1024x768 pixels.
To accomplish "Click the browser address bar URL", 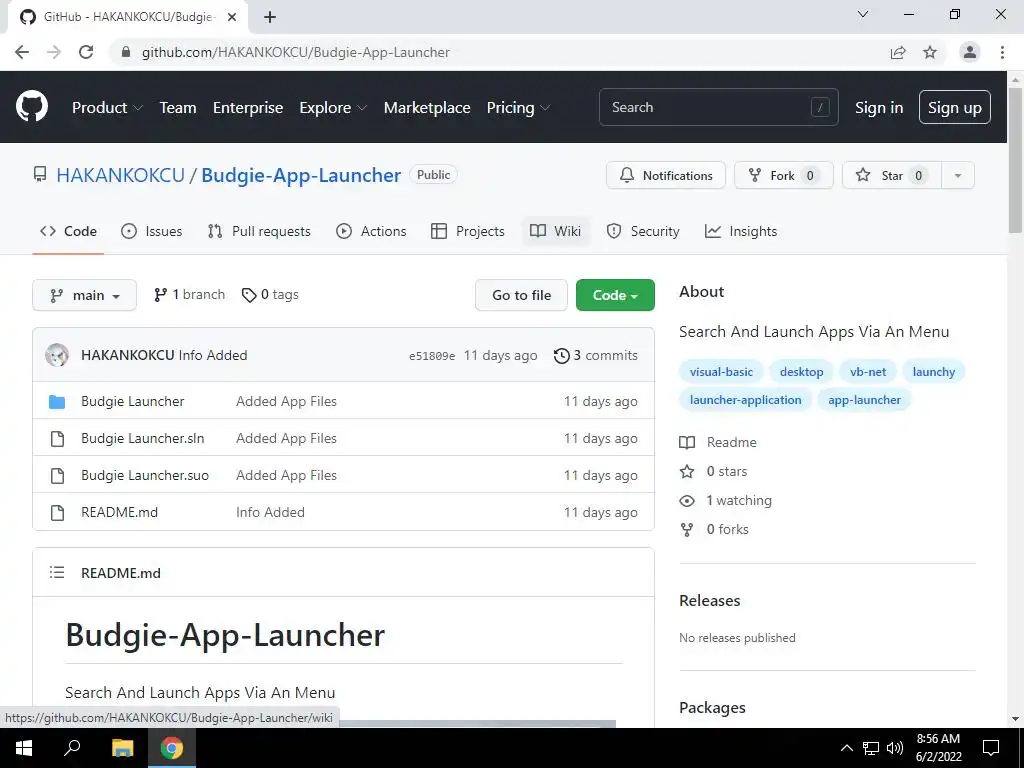I will pos(296,52).
